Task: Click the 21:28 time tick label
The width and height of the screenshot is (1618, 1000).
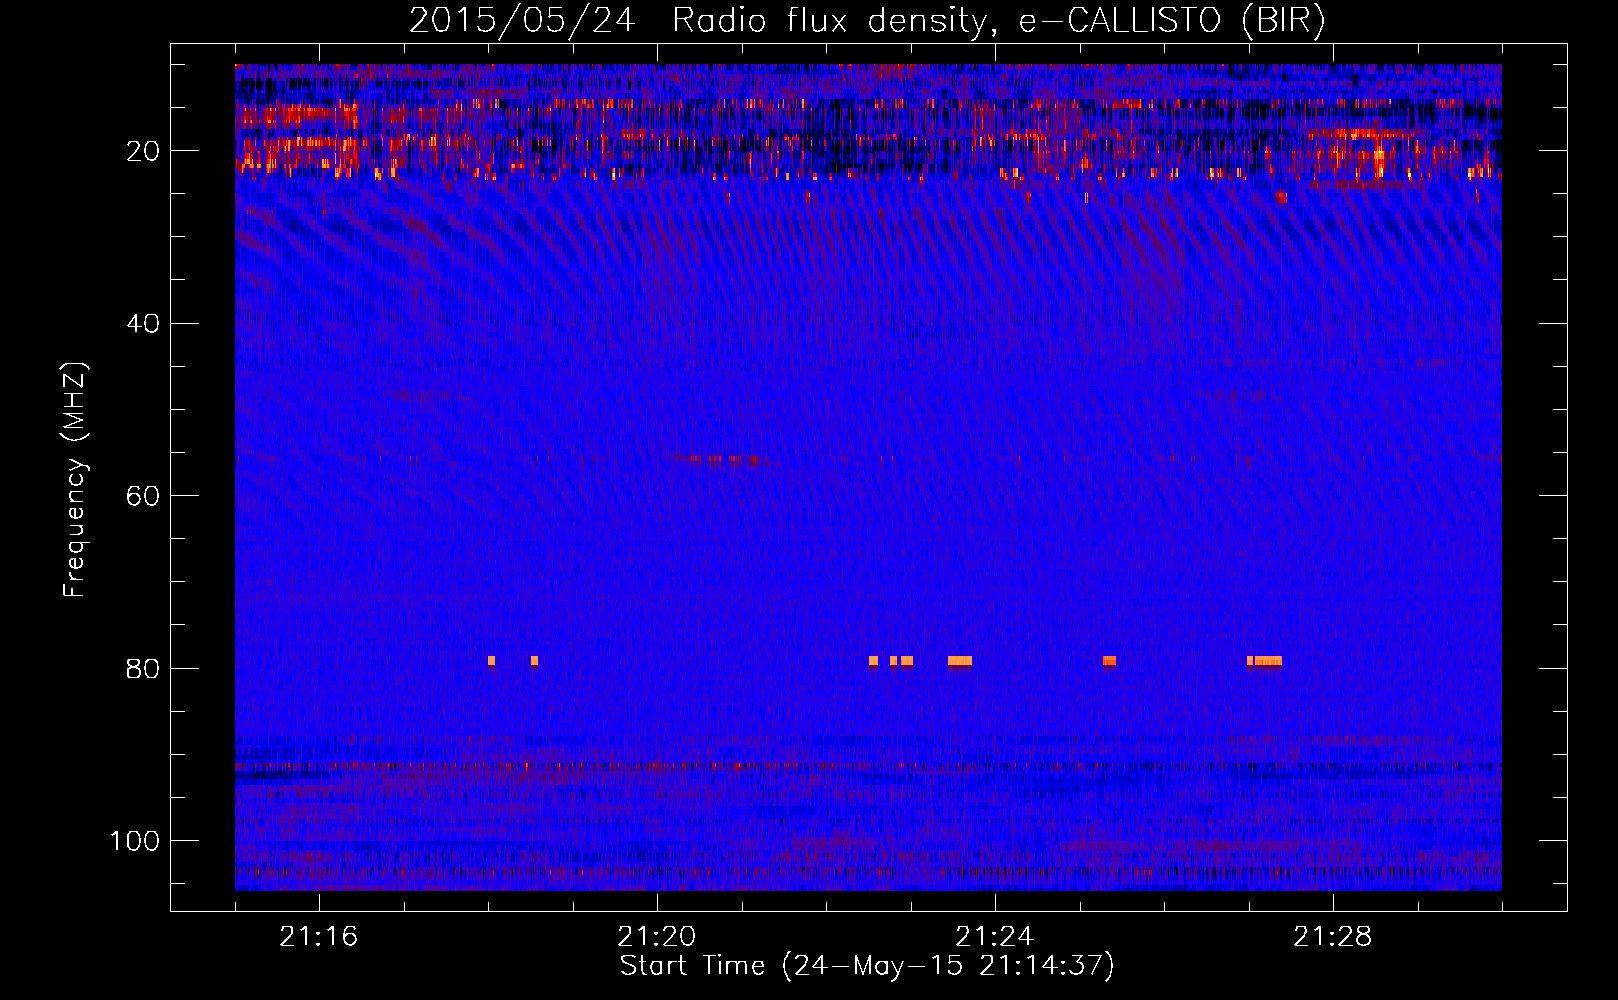Action: point(1333,937)
